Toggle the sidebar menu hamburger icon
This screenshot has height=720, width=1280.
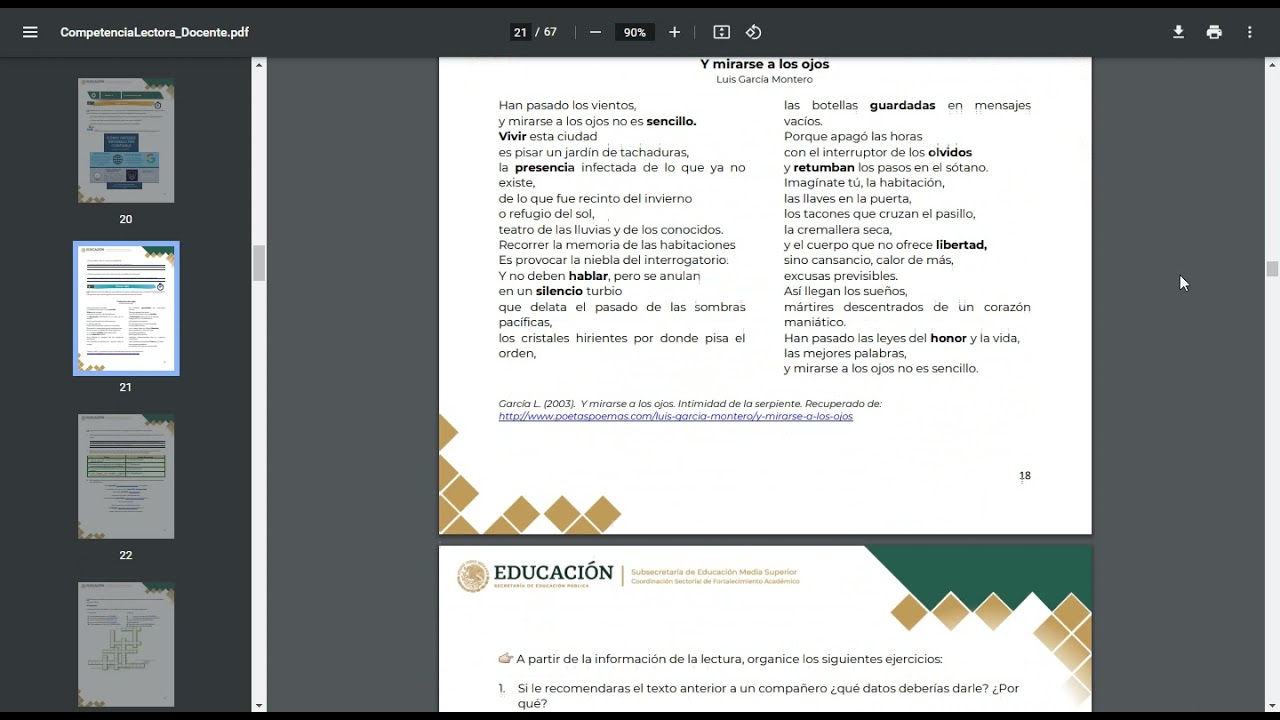pyautogui.click(x=30, y=32)
